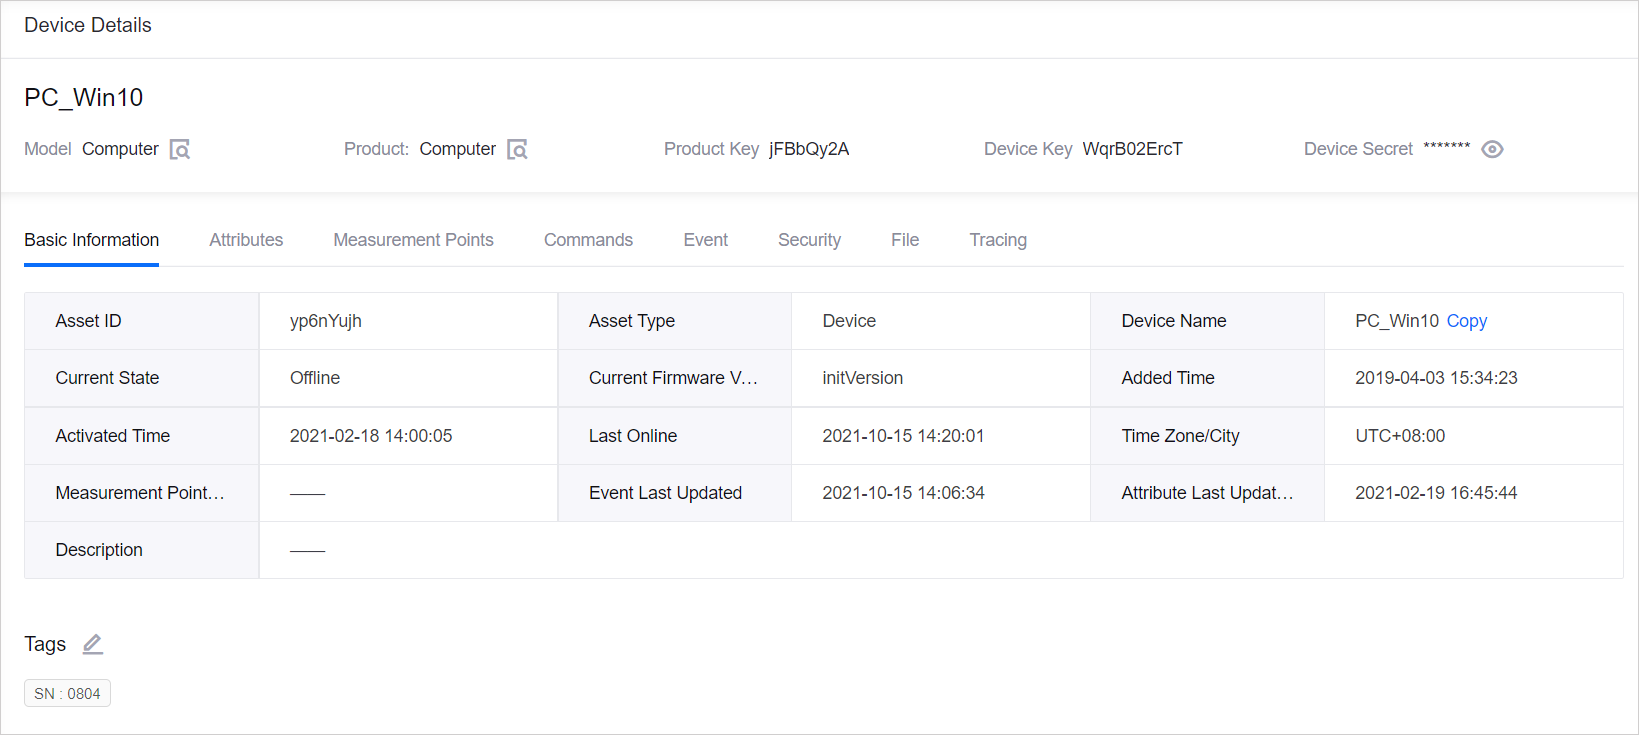Click the truncated Attribute Last Updated label

coord(1207,493)
